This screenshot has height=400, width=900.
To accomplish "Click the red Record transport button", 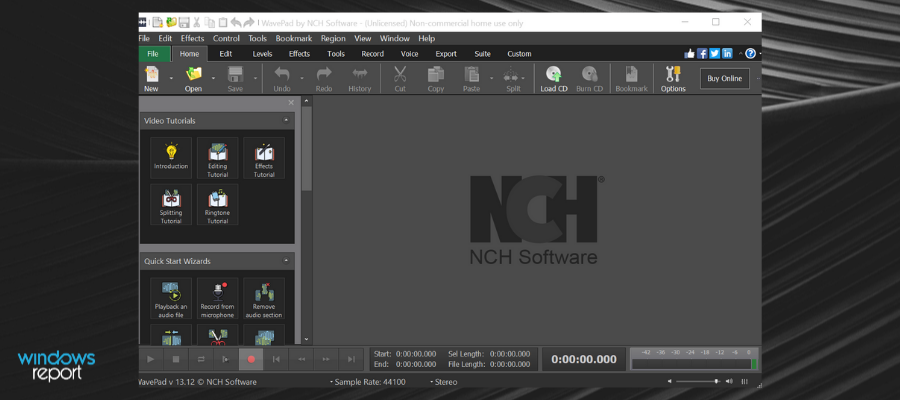I will tap(251, 359).
